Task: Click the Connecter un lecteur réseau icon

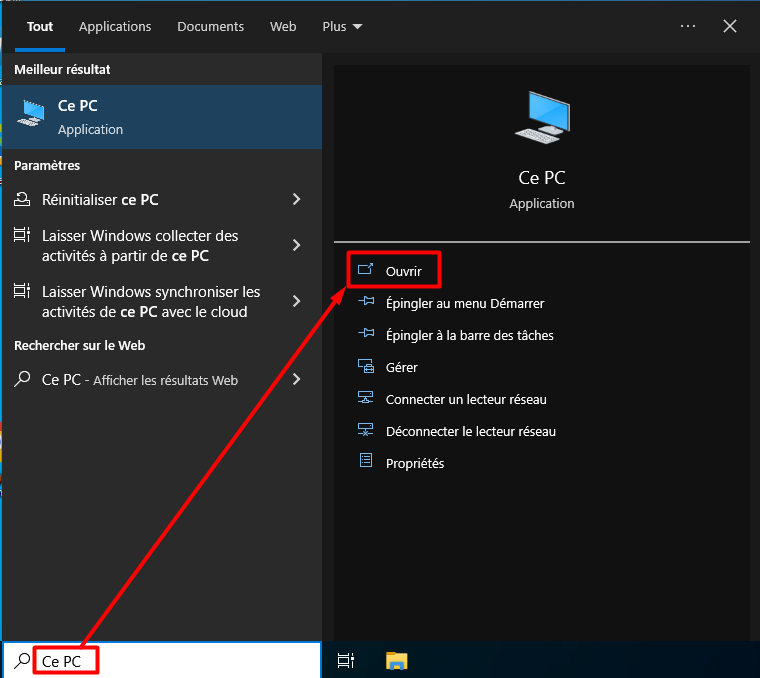Action: [x=365, y=398]
